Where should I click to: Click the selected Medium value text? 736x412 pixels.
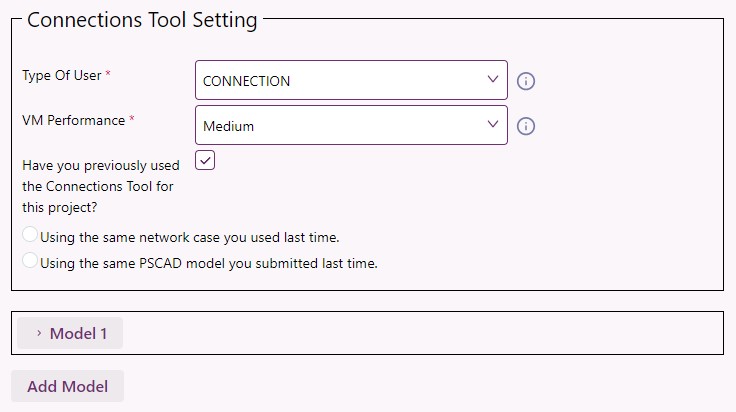pos(229,126)
